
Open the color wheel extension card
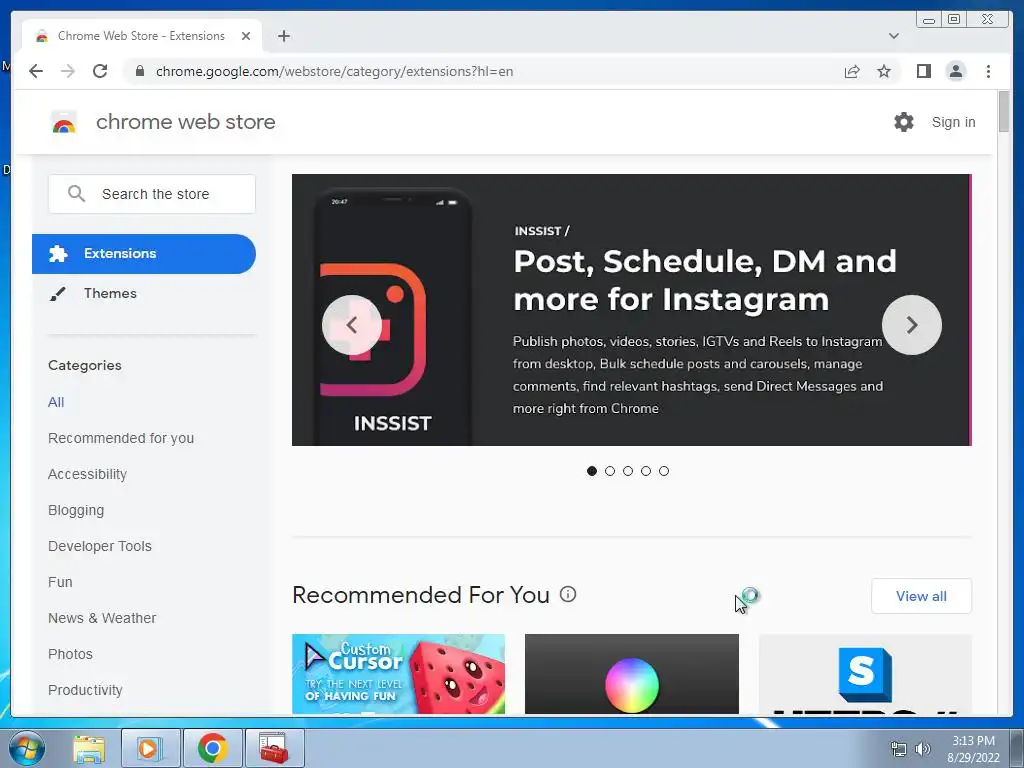(x=632, y=674)
